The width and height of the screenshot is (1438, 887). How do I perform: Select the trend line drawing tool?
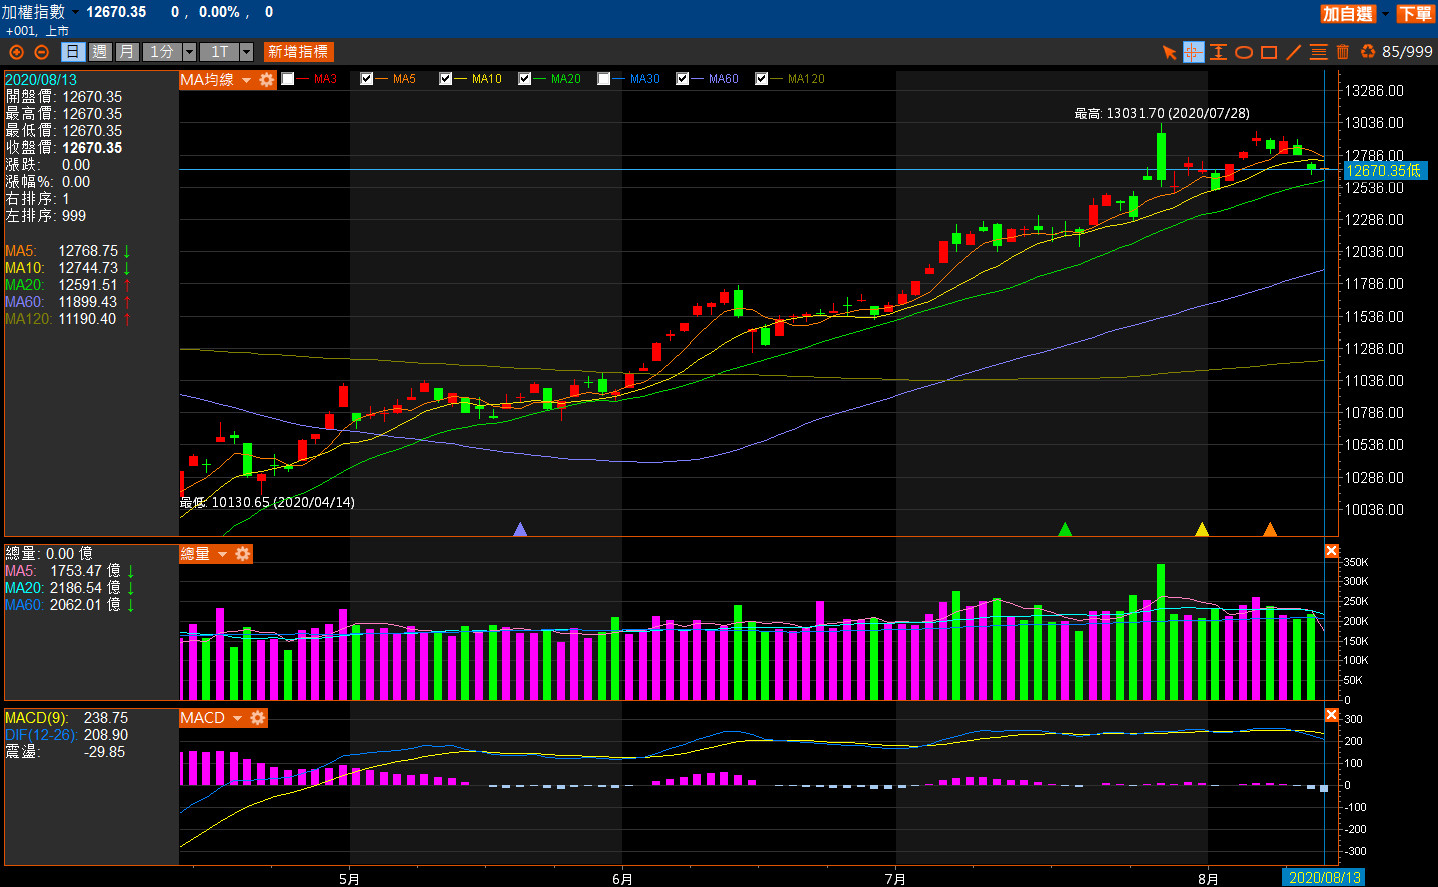[x=1294, y=52]
